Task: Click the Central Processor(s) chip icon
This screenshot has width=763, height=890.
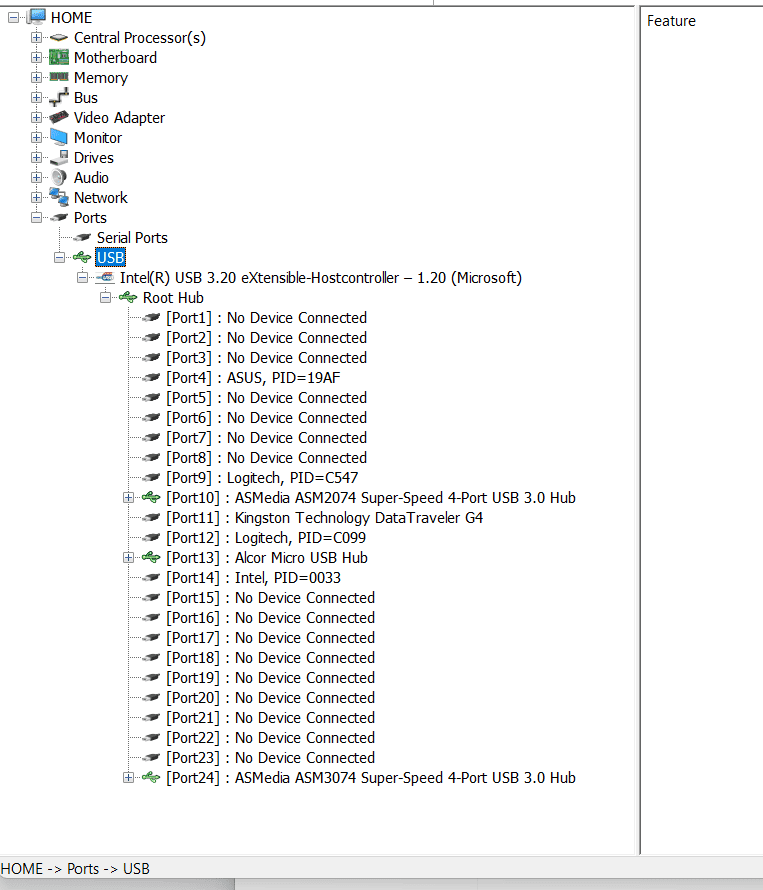Action: 58,38
